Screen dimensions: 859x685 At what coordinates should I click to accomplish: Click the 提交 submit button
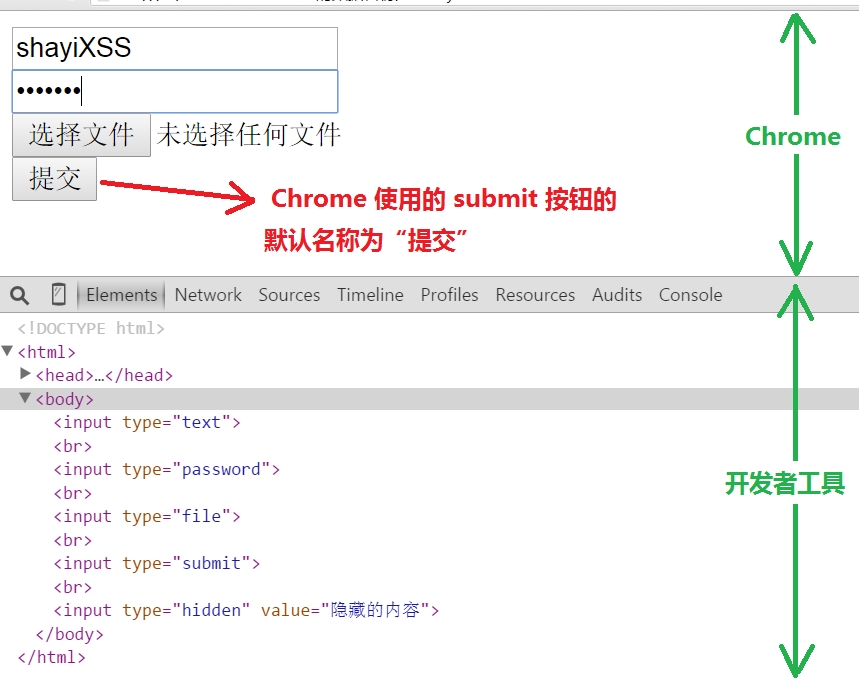tap(54, 179)
